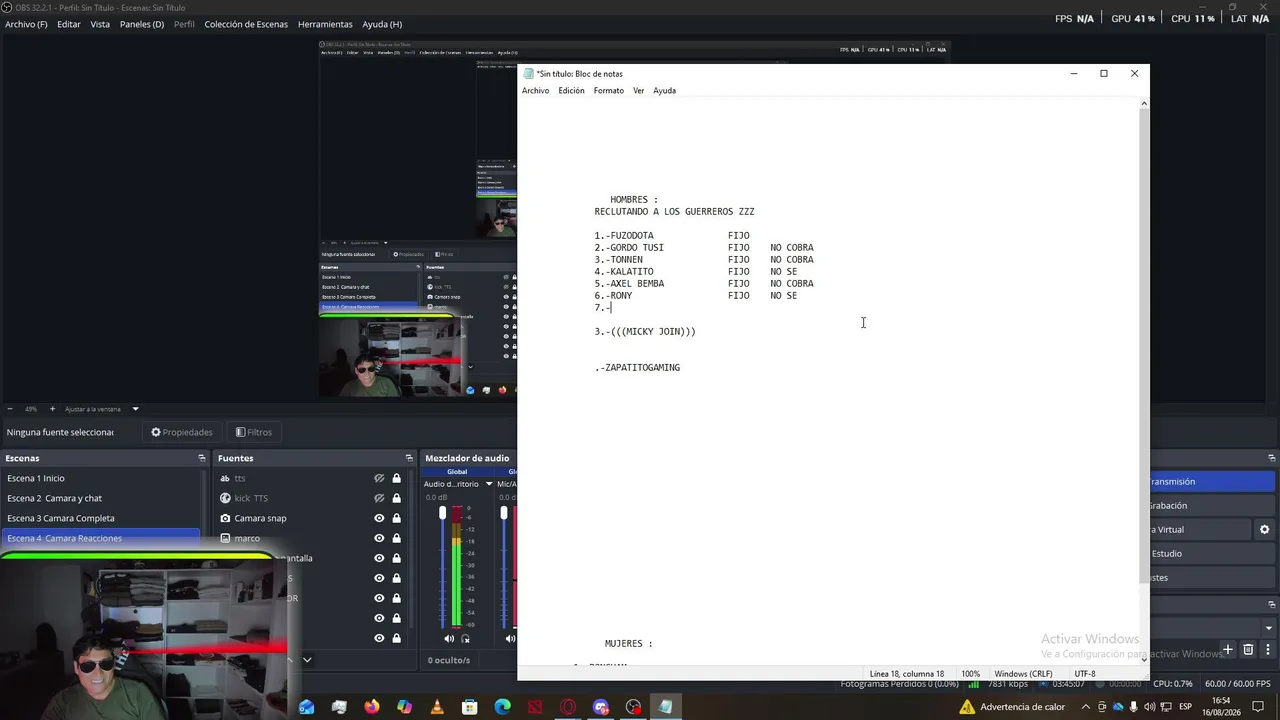Toggle monitoring headphone icon for desktop audio
Screen dimensions: 1280x720
point(465,638)
